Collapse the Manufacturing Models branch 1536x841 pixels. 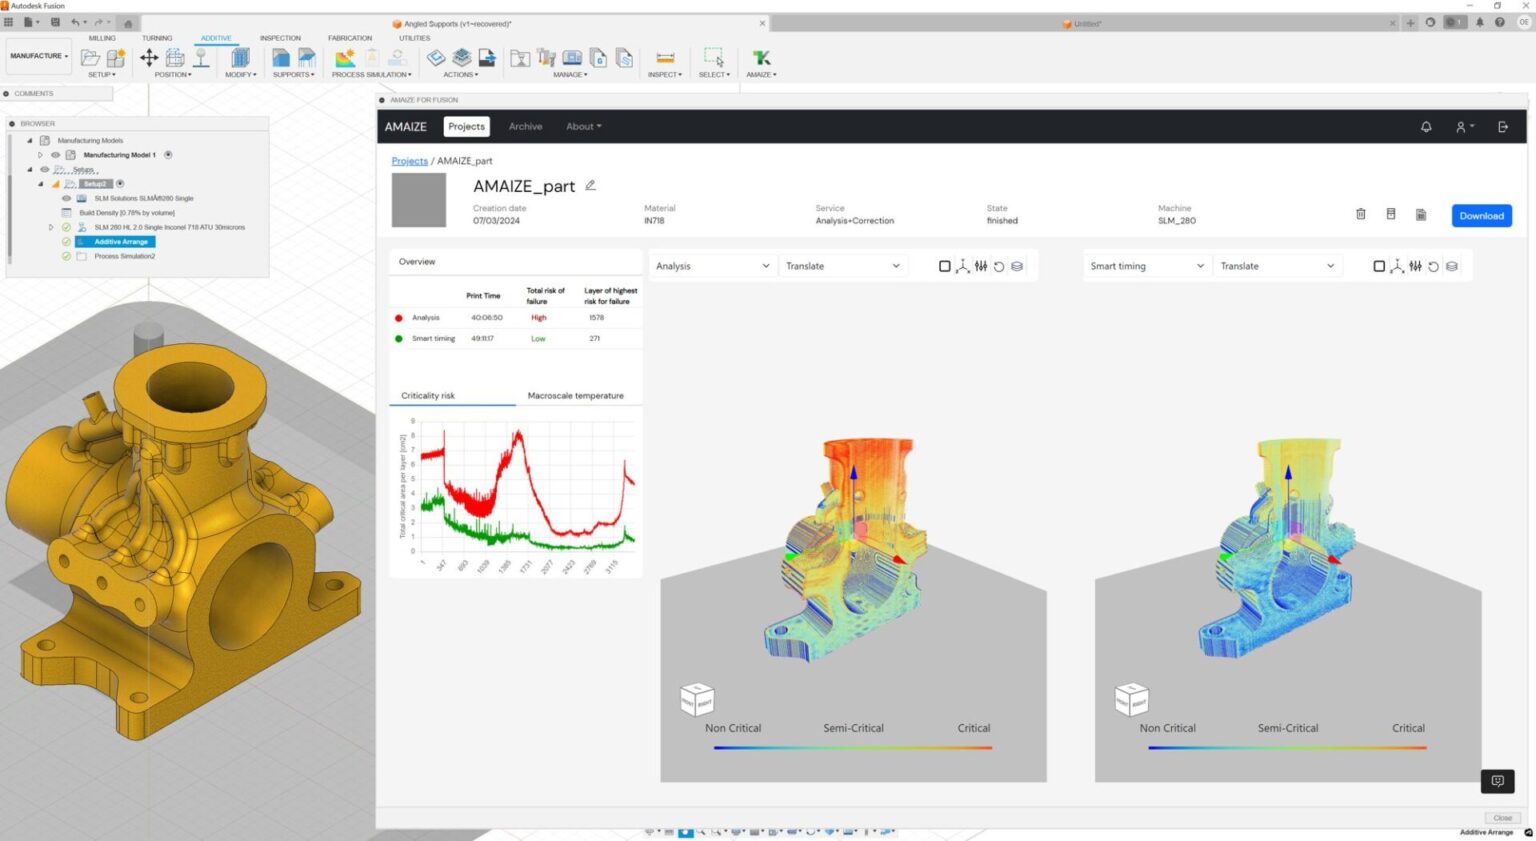pyautogui.click(x=28, y=140)
